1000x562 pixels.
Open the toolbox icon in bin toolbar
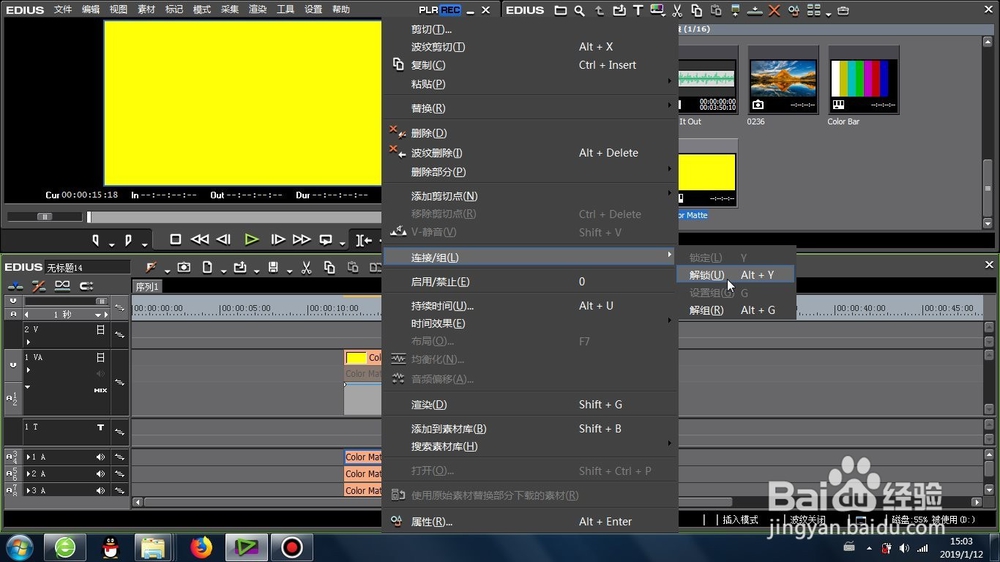coord(843,10)
